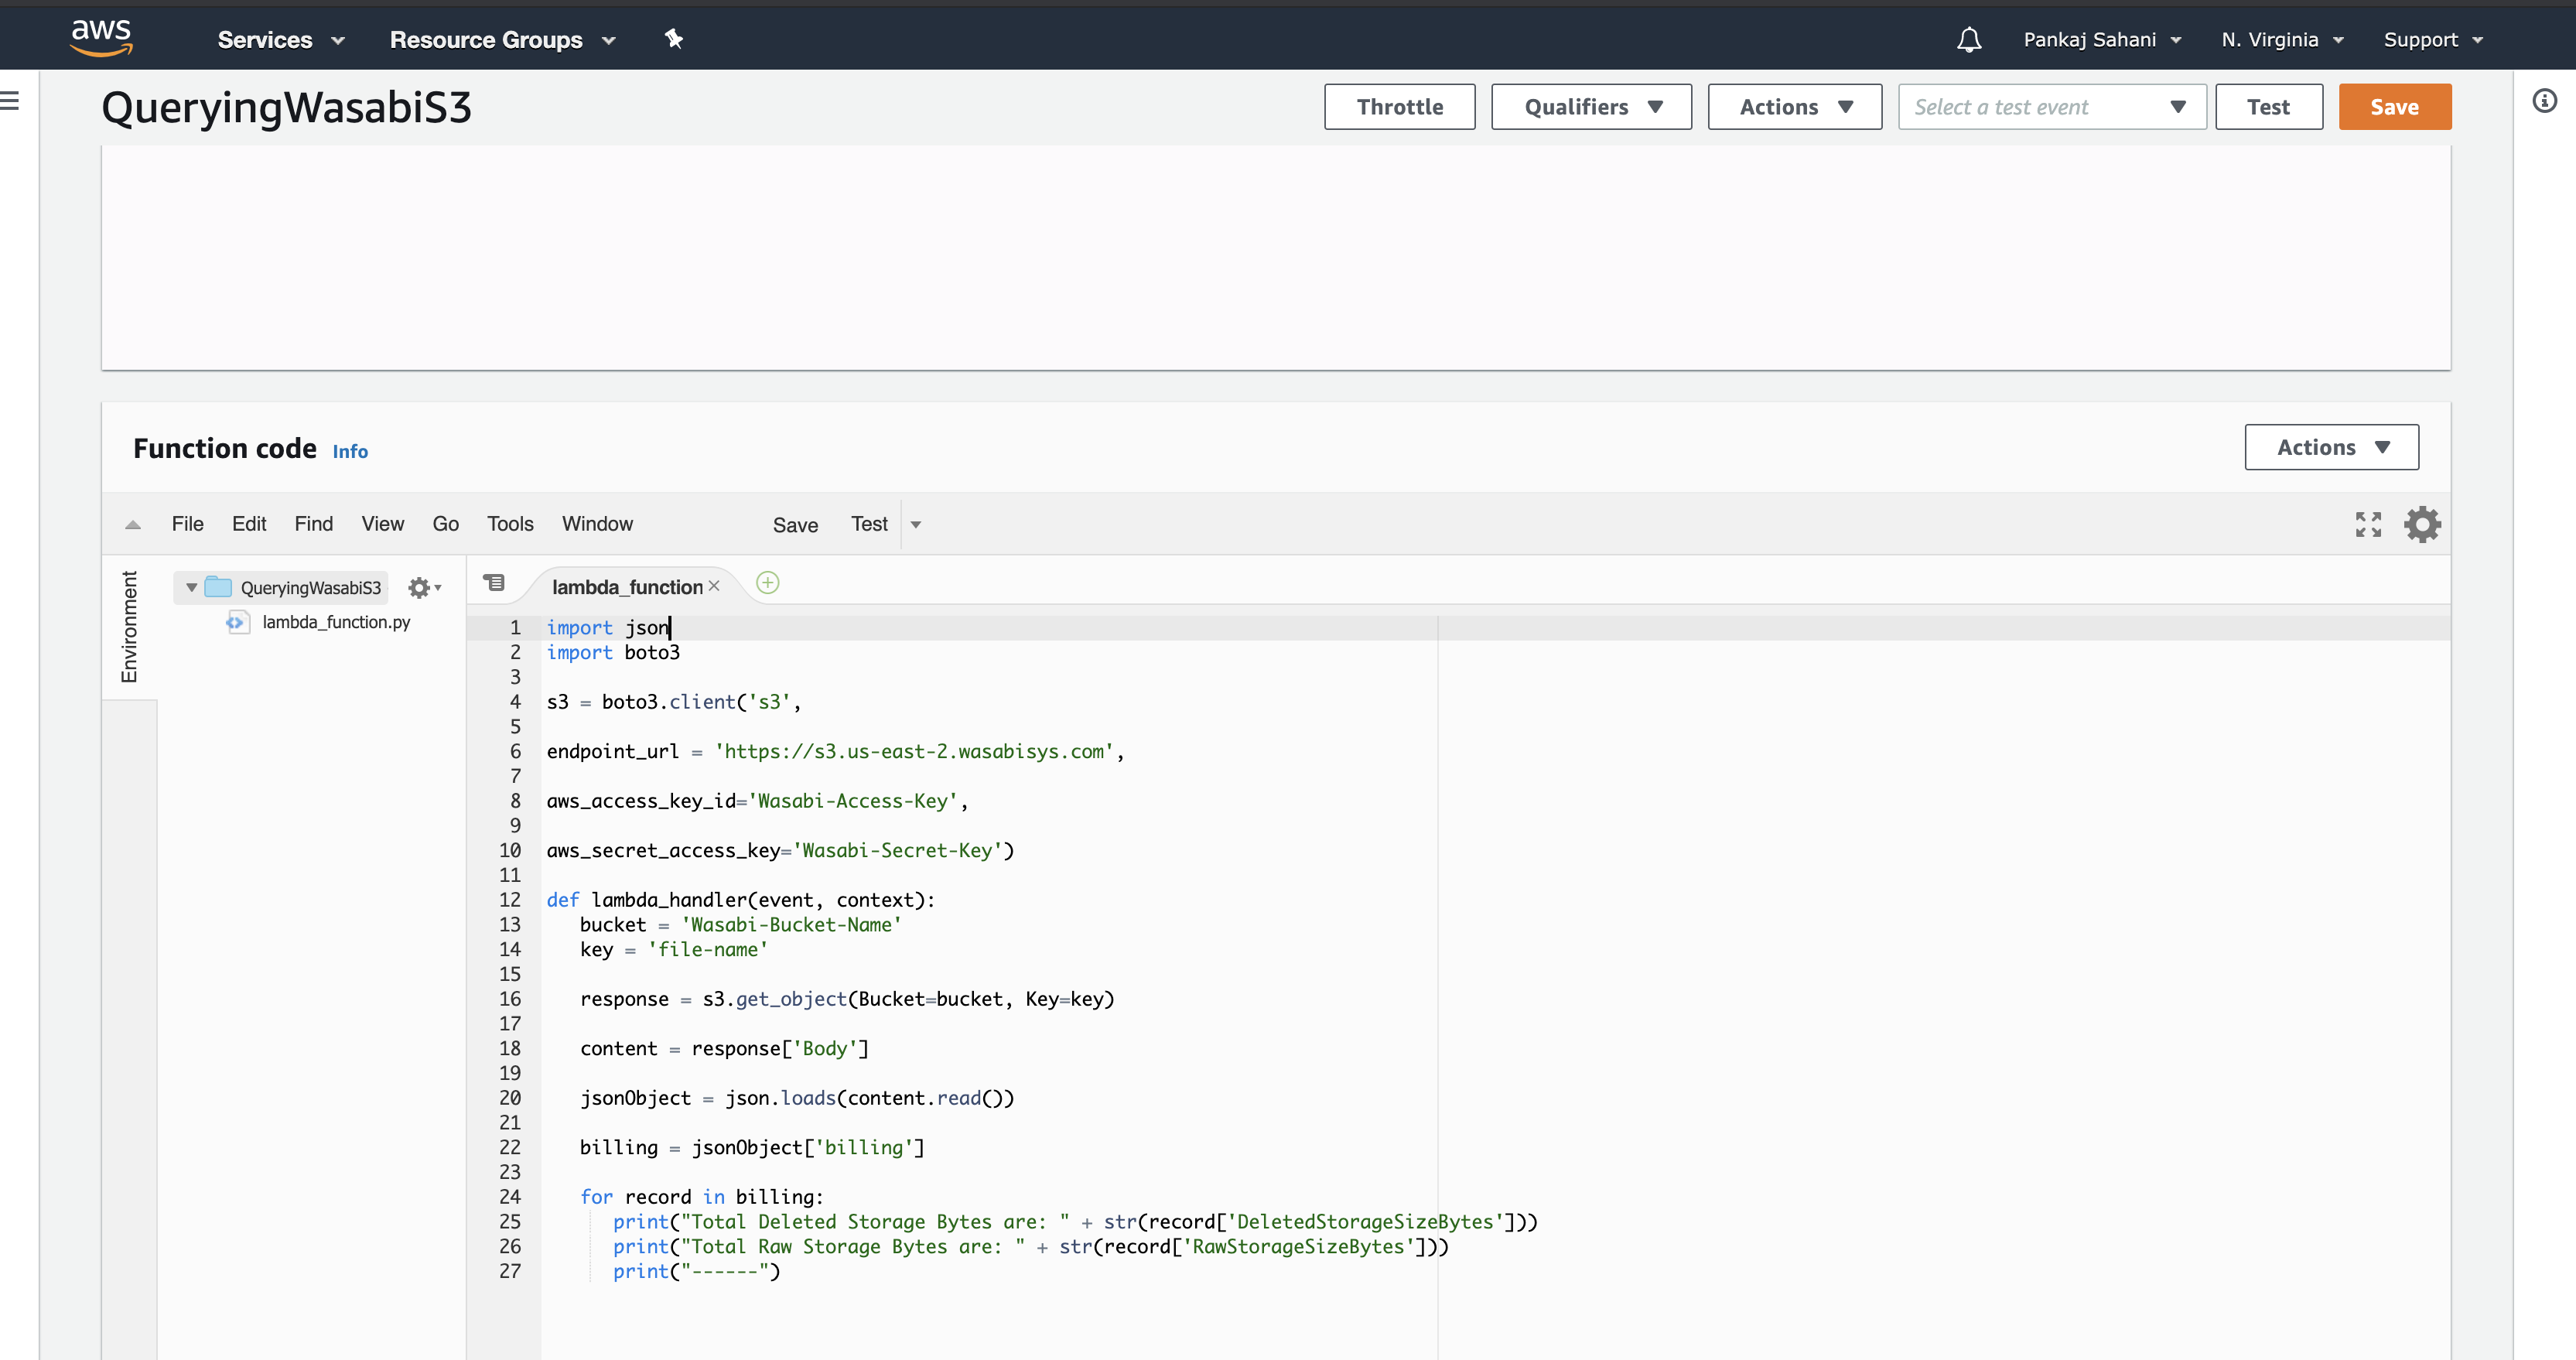Click the save button in toolbar

click(x=794, y=523)
